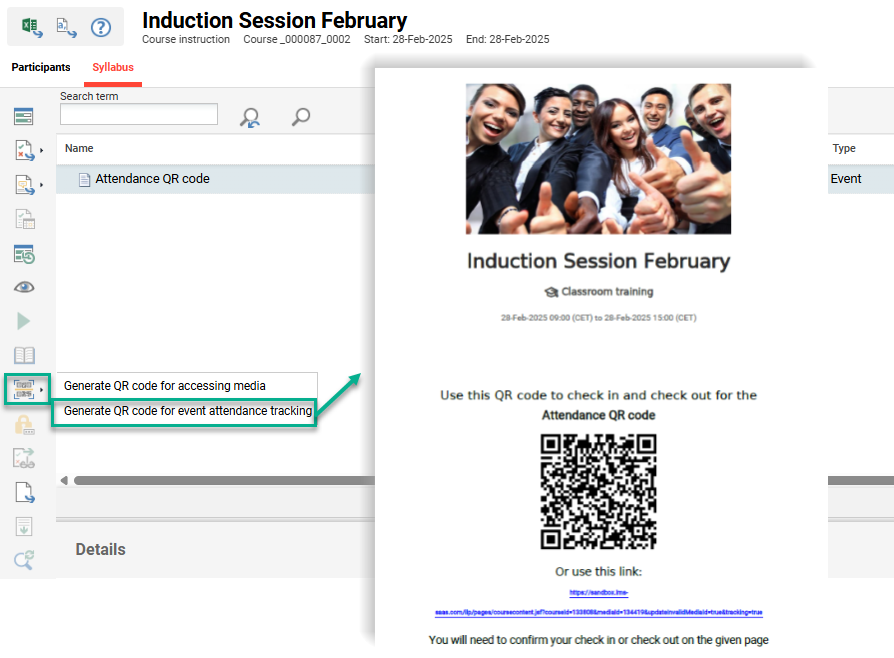
Task: Click the sidebar document icon with red cross
Action: (x=24, y=151)
